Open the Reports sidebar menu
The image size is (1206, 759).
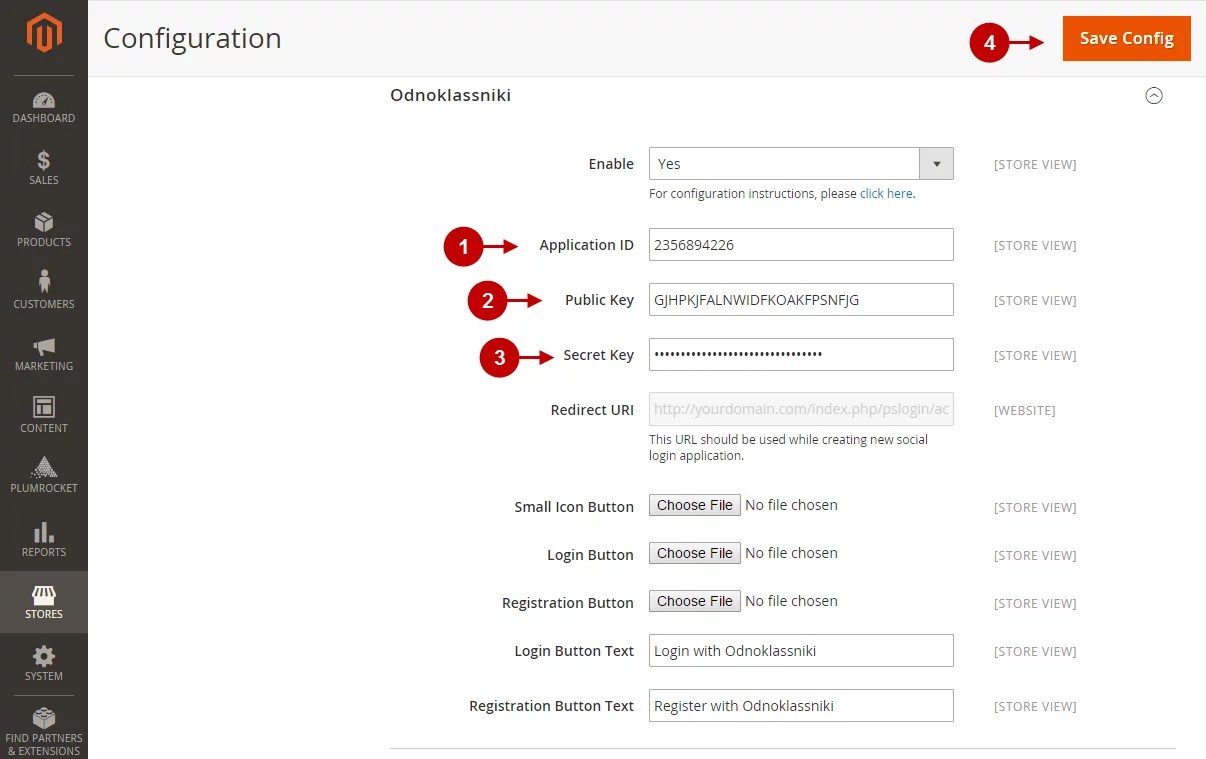[x=44, y=540]
